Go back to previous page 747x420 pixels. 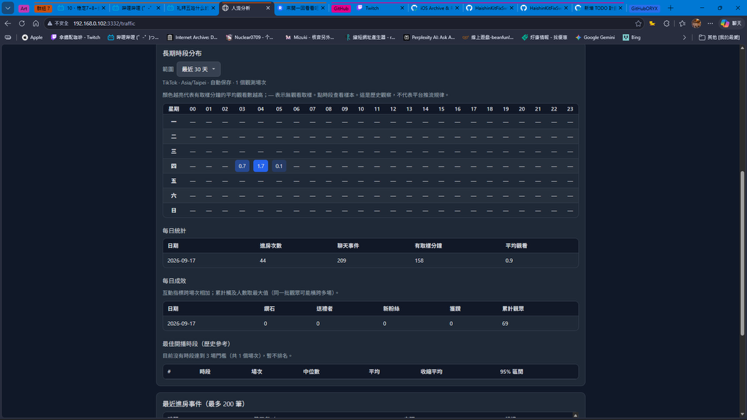click(x=8, y=23)
